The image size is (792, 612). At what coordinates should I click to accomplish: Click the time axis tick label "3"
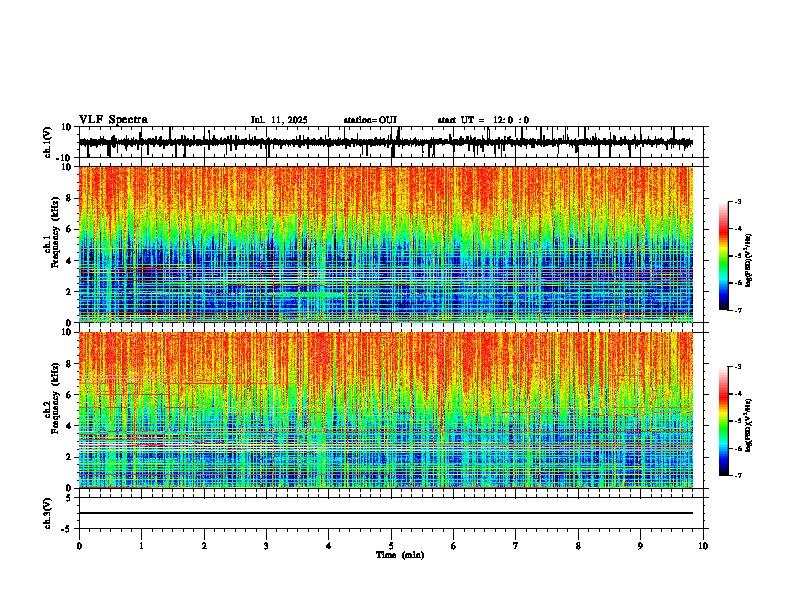tap(266, 546)
